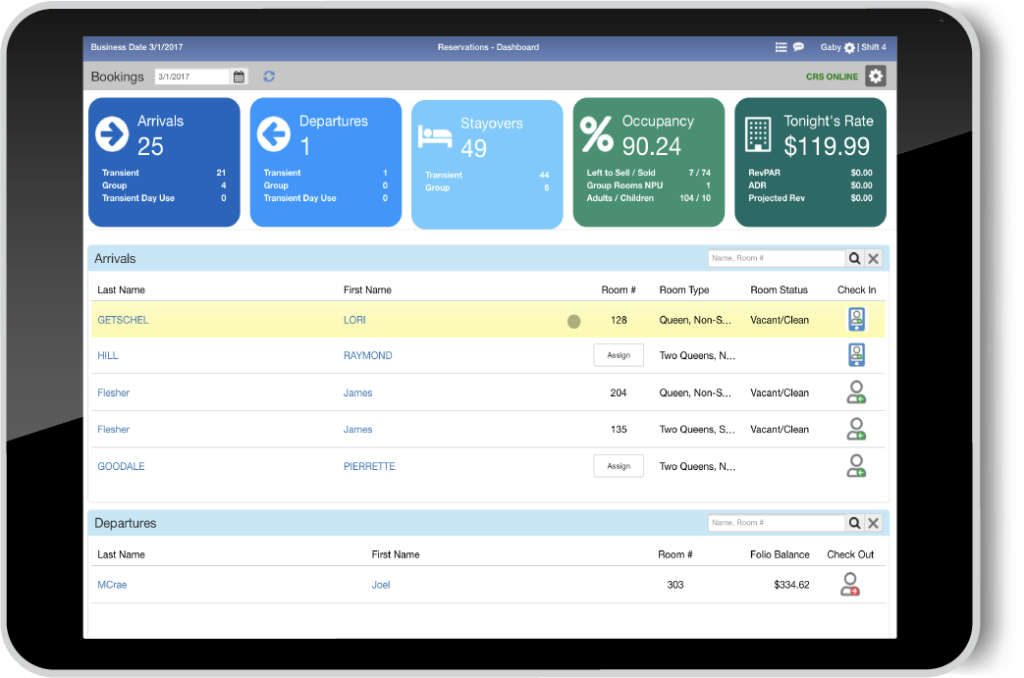Image resolution: width=1024 pixels, height=678 pixels.
Task: Assign room for HILL reservation
Action: (x=618, y=355)
